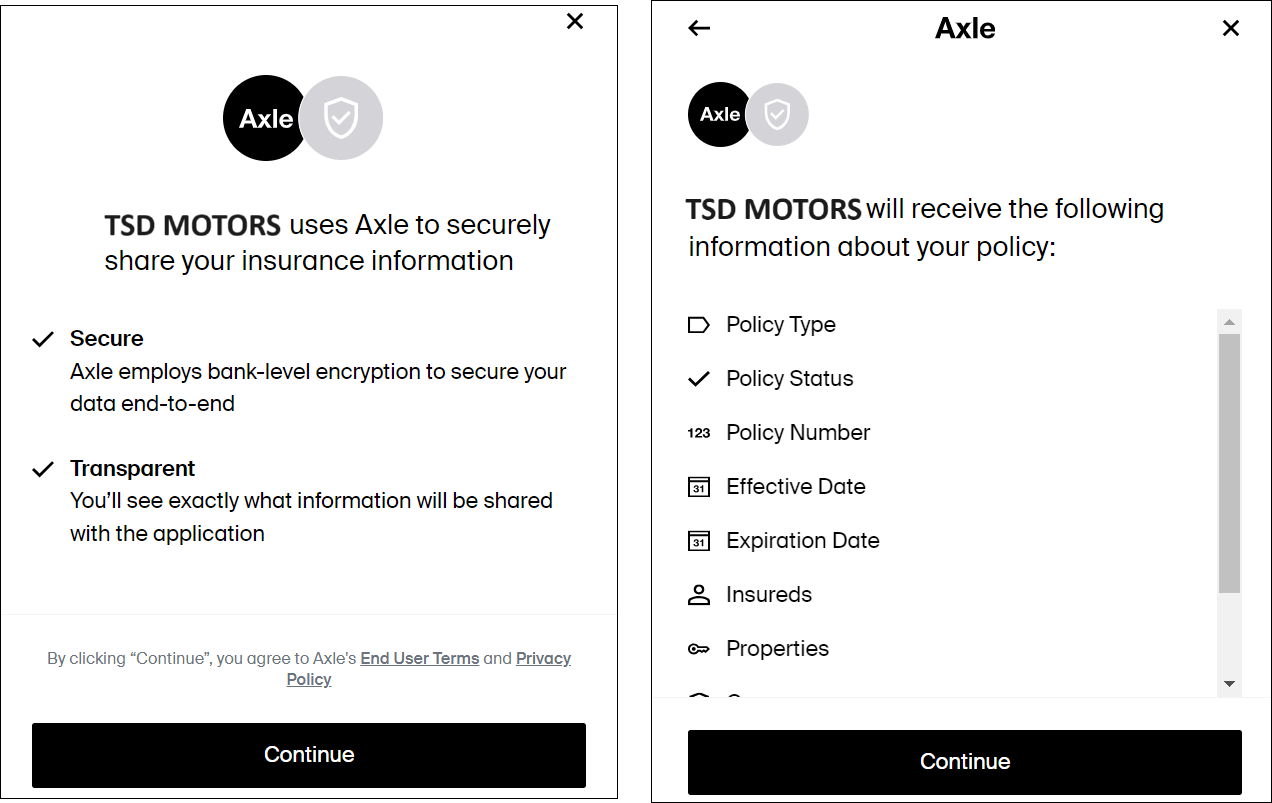Click the Secure checkmark icon

[43, 339]
